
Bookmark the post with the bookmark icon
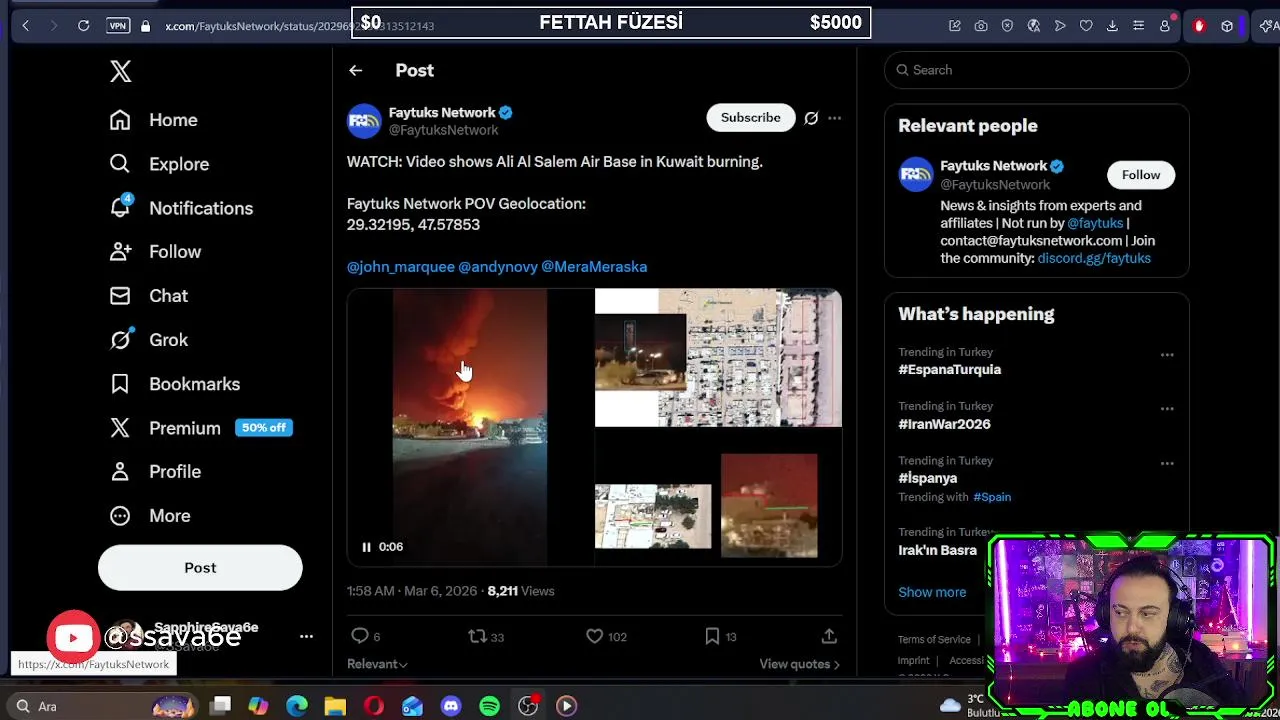click(x=712, y=636)
